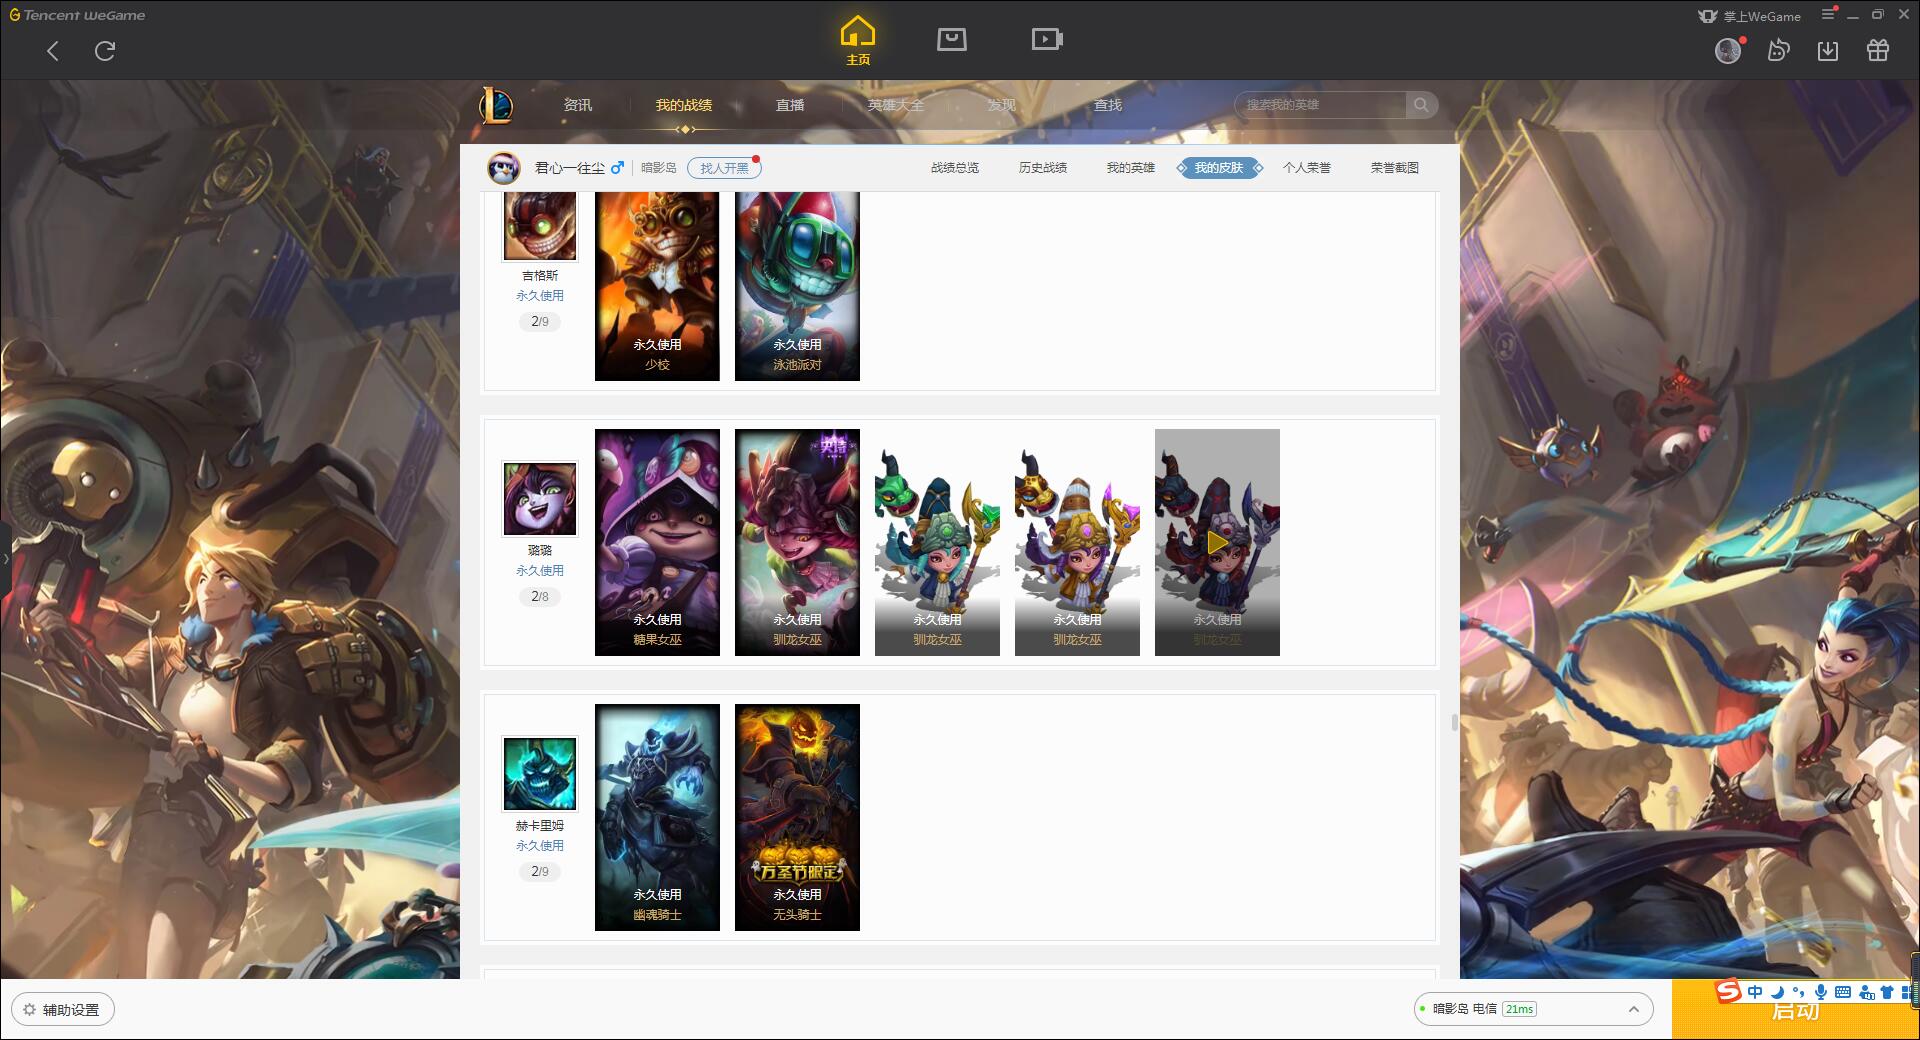Open the 驯龙女巫 splash-art skin card

point(797,542)
